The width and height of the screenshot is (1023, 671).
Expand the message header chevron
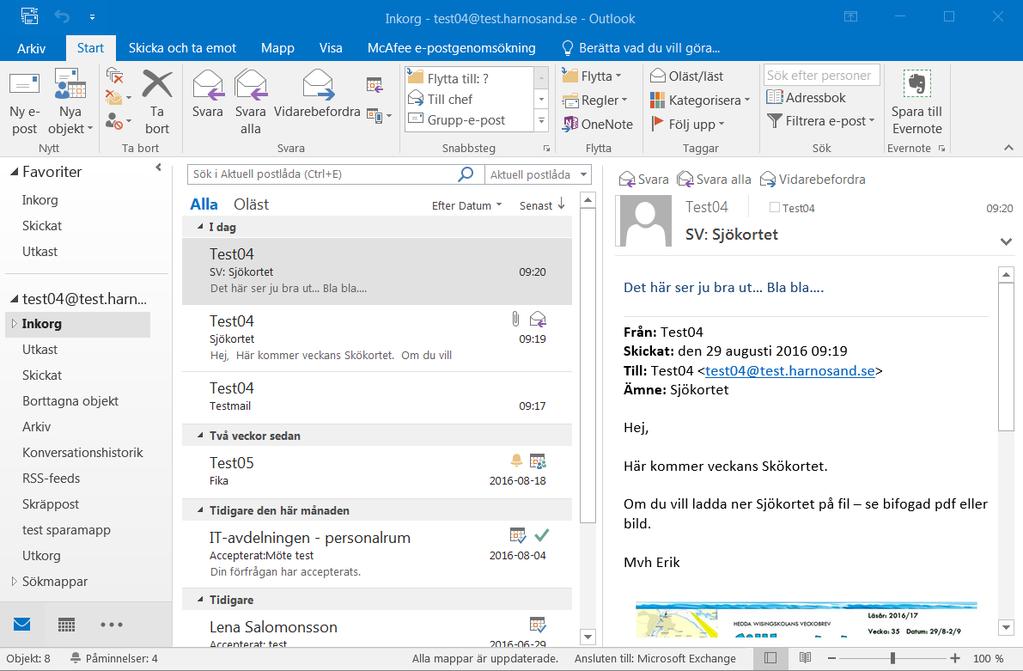1006,242
